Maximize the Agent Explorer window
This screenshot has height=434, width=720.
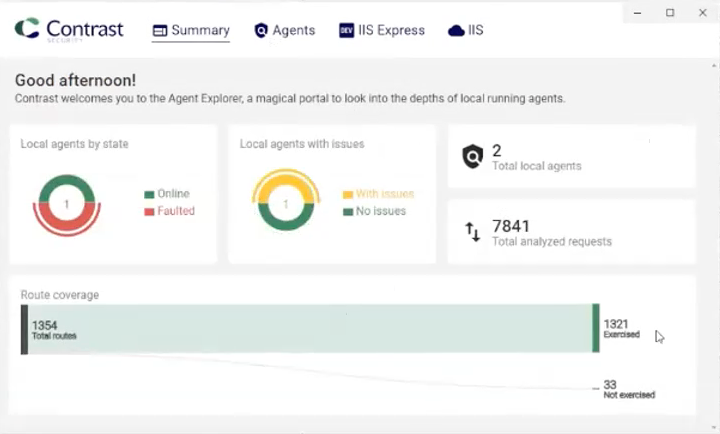pyautogui.click(x=670, y=12)
